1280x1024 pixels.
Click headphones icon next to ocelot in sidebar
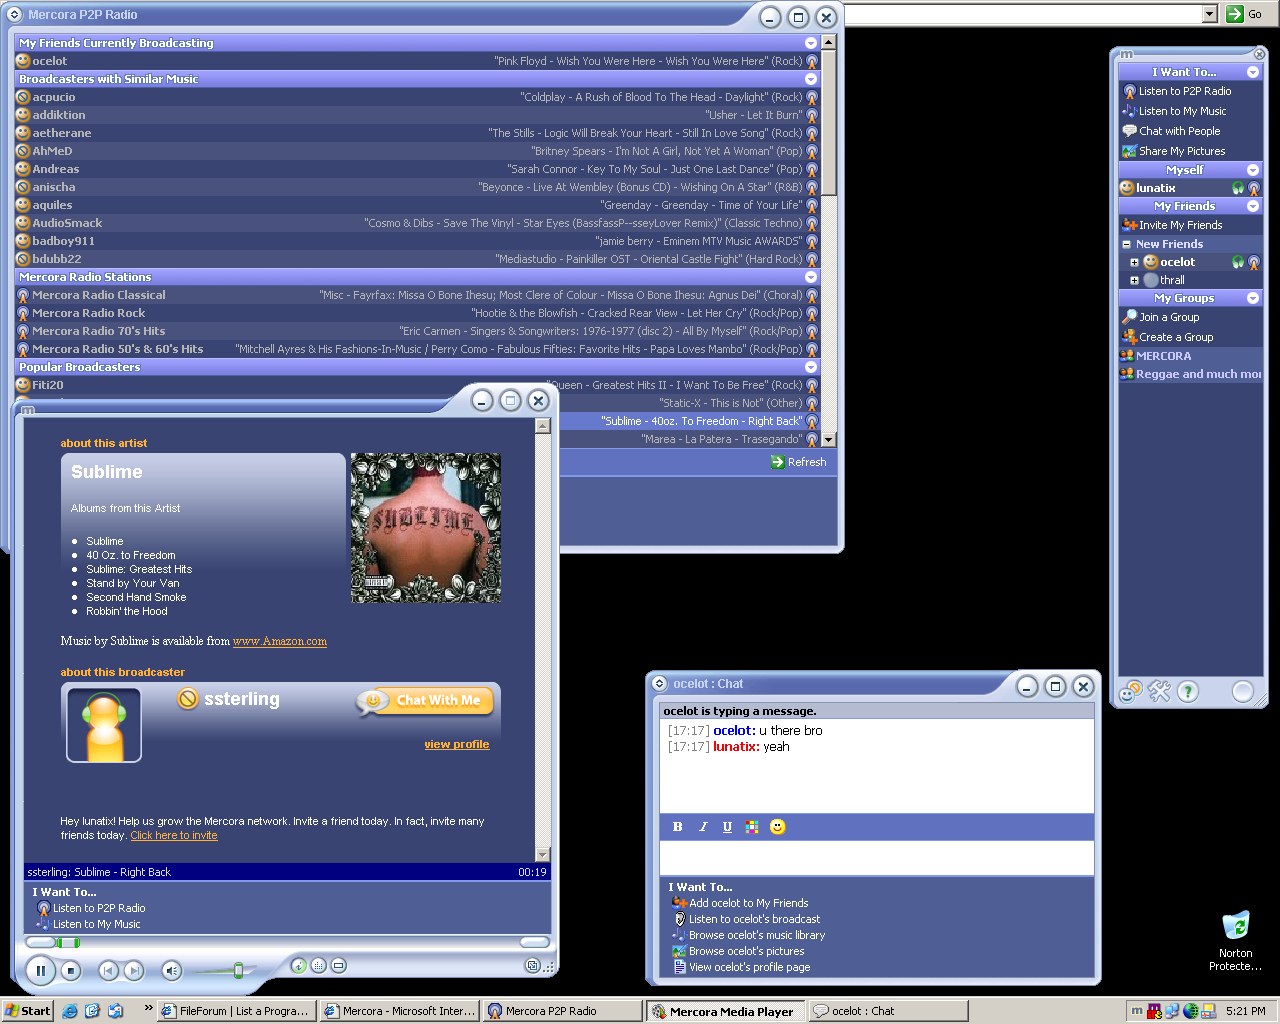1238,262
